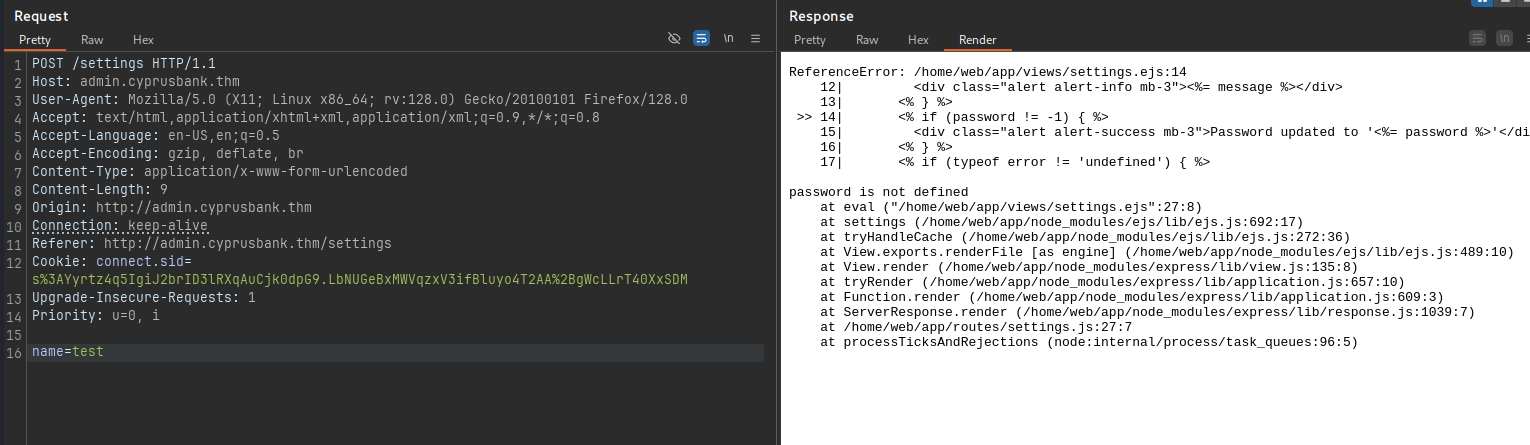Click the '>> 14|' password condition line
Viewport: 1530px width, 445px height.
click(953, 117)
